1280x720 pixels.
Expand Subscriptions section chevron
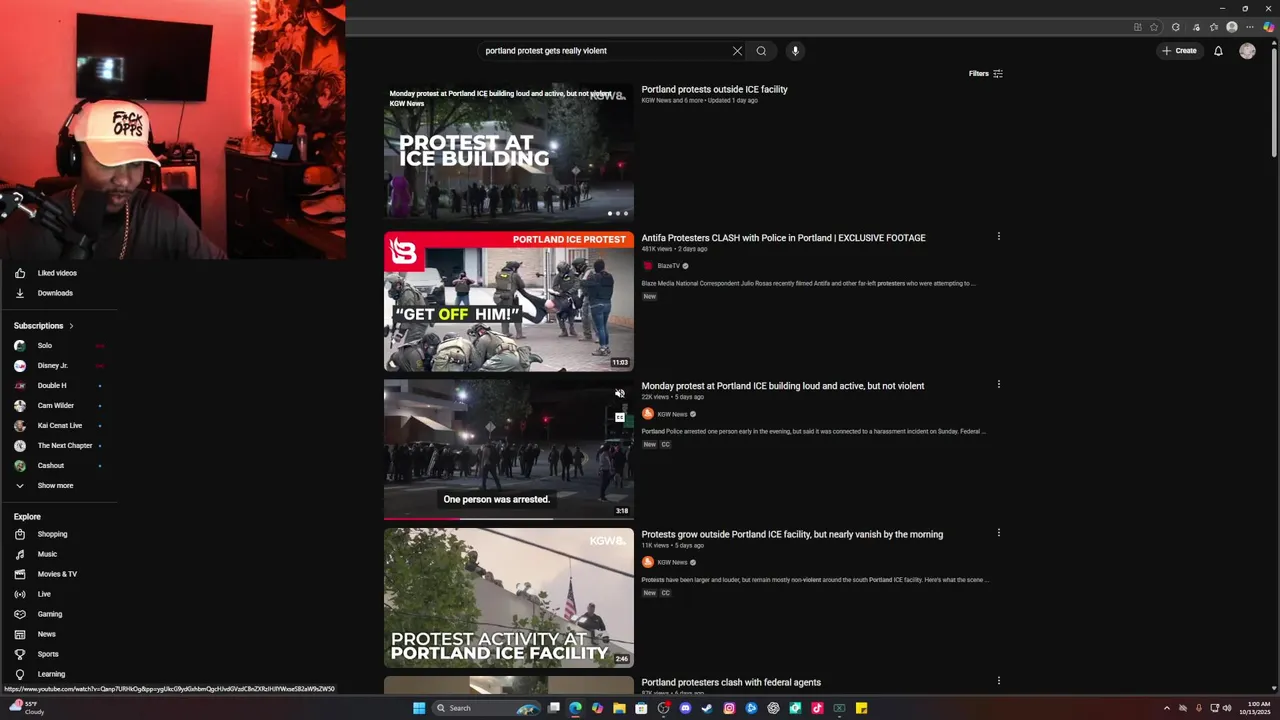(71, 326)
